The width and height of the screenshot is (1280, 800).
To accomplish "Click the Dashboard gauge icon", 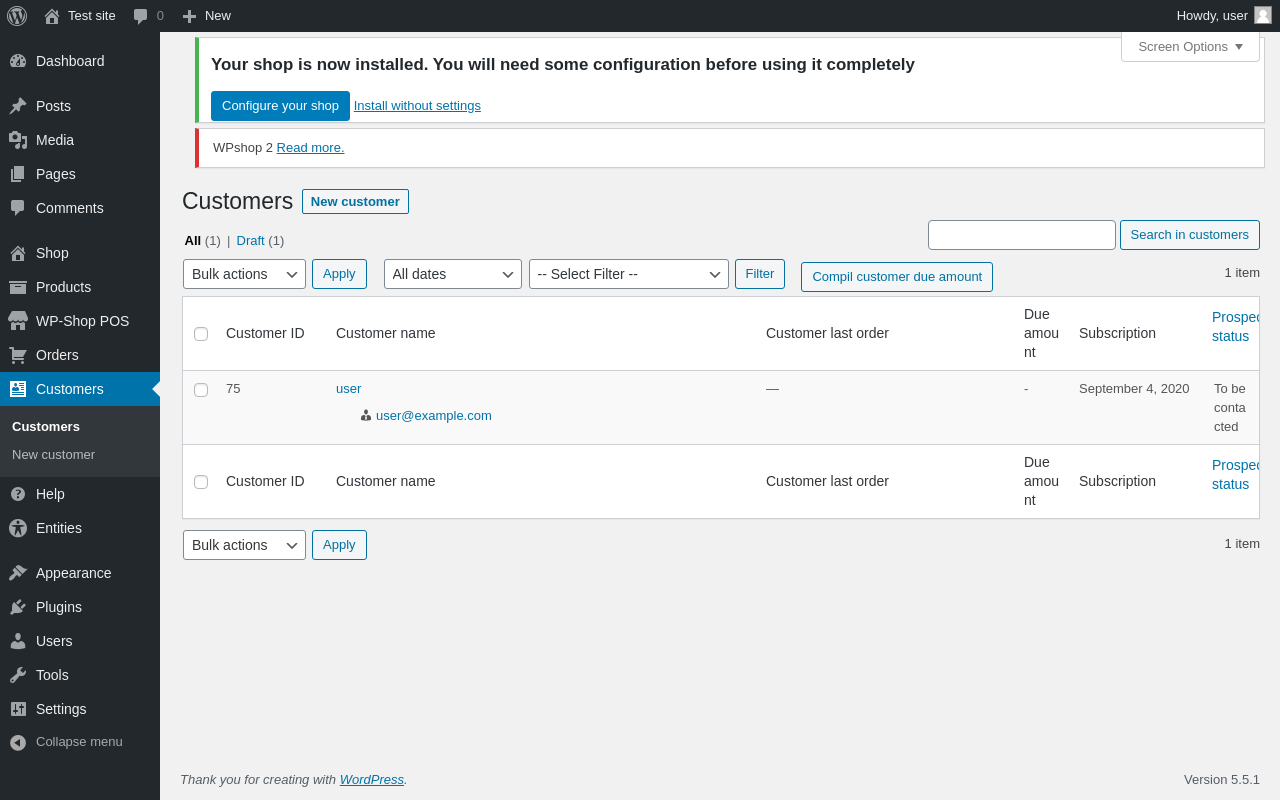I will tap(18, 61).
